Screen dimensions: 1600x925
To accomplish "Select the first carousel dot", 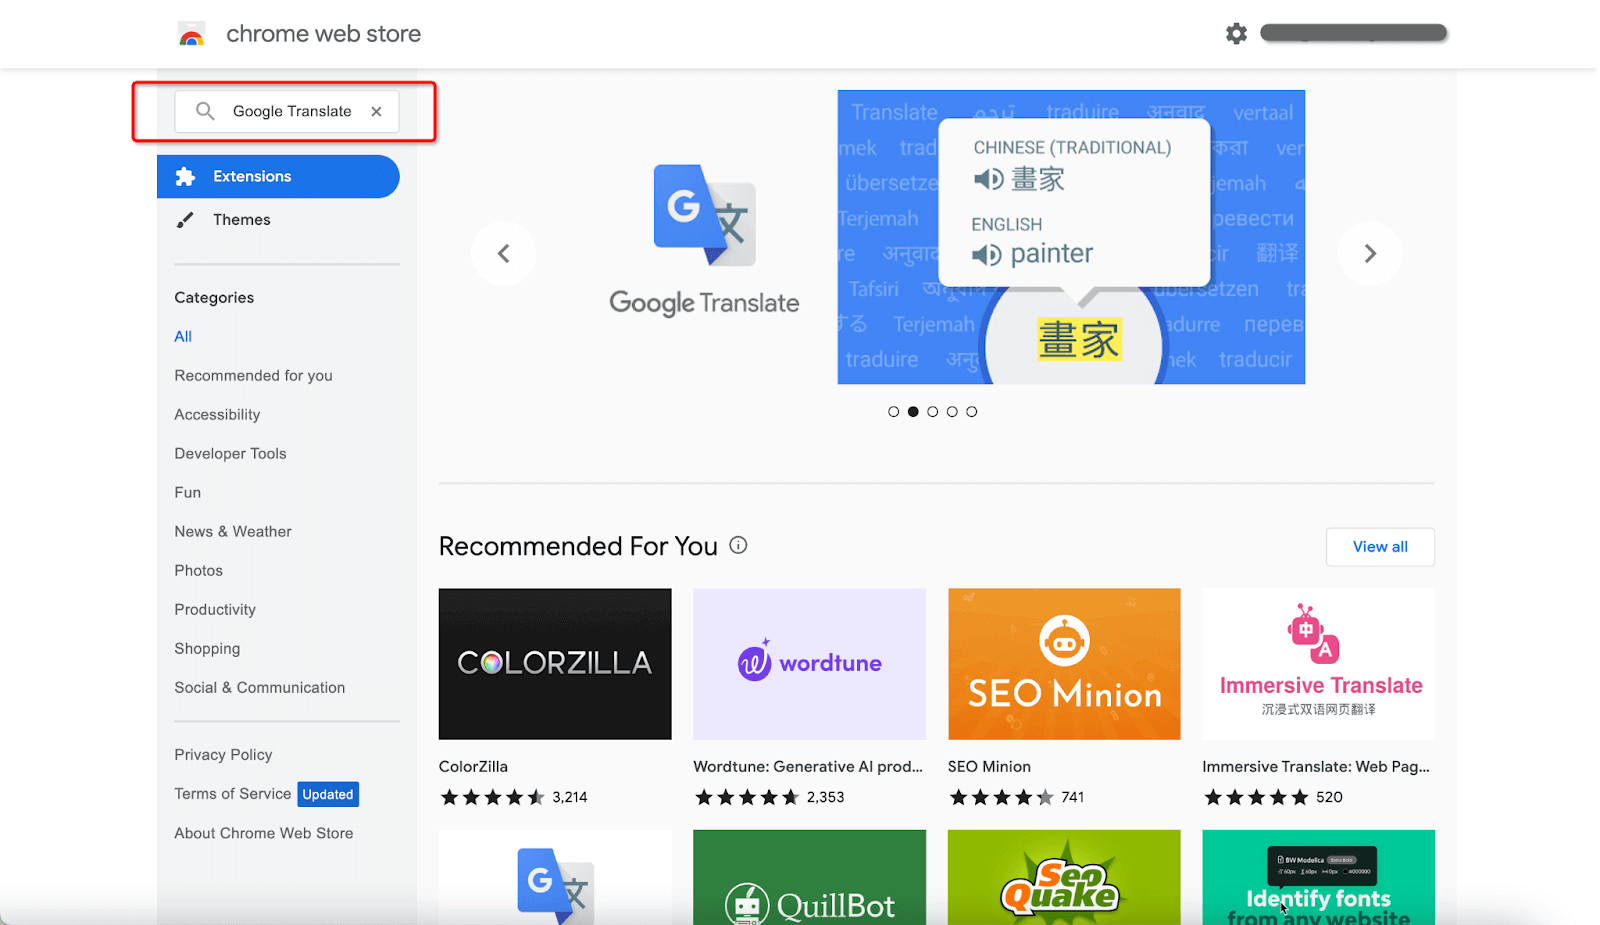I will [x=893, y=412].
